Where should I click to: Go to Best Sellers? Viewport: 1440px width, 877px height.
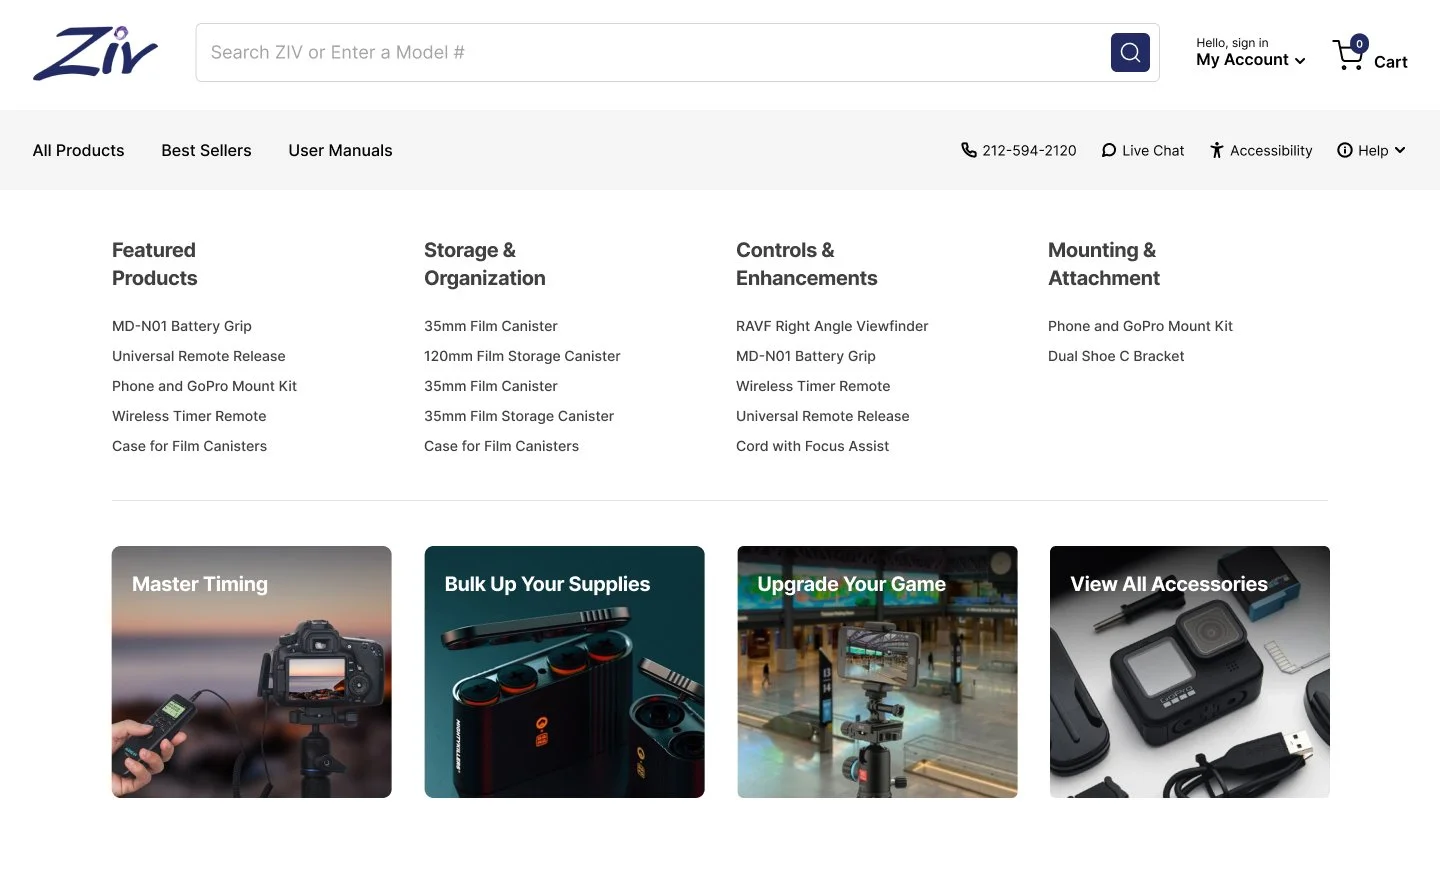pos(206,150)
